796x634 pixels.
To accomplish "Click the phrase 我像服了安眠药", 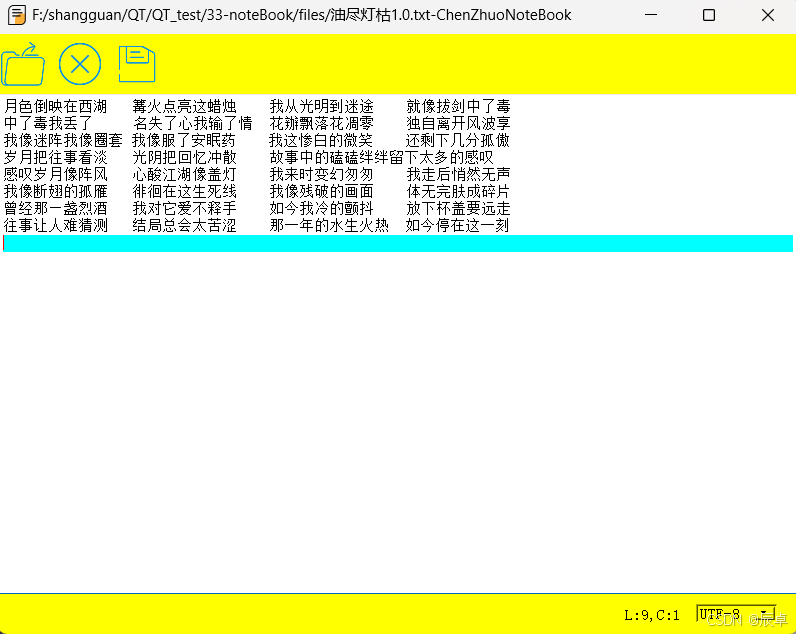I will [184, 140].
